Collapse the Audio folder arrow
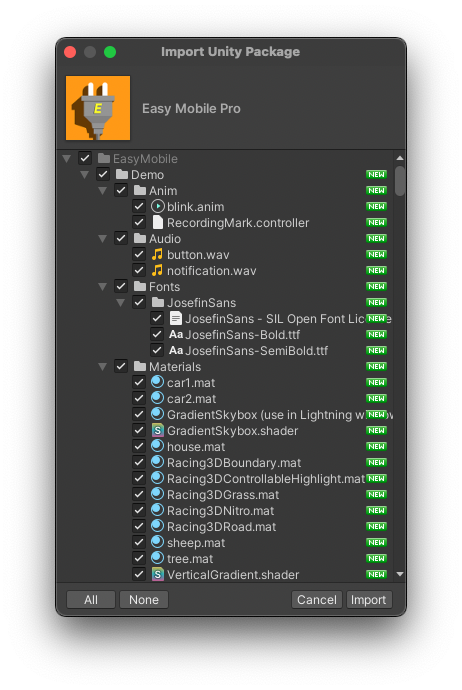This screenshot has width=462, height=690. click(x=103, y=239)
